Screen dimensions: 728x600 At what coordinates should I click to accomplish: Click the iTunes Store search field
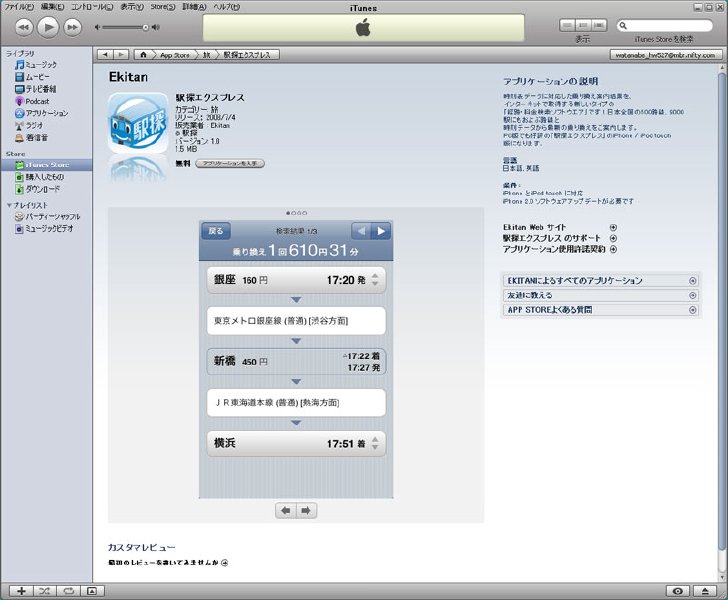pos(664,26)
